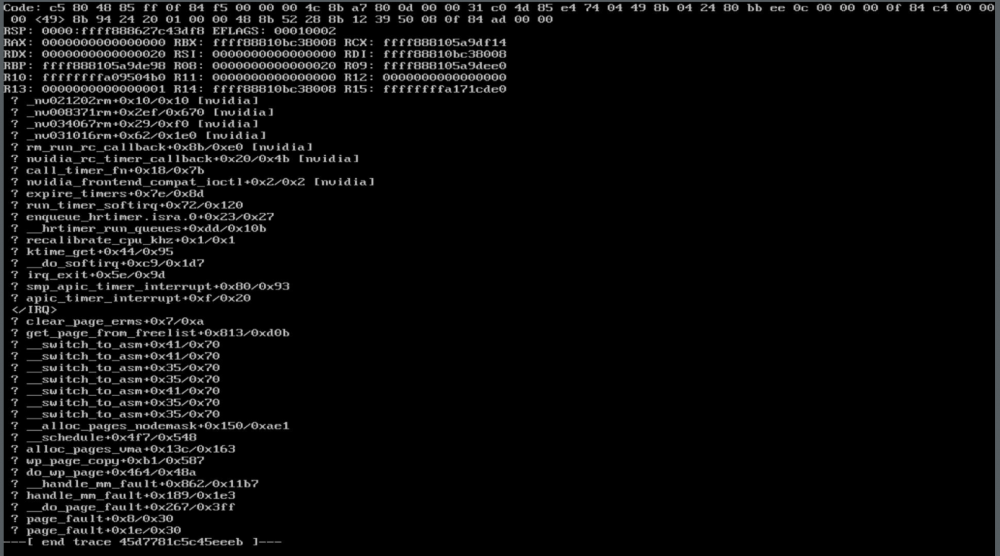Select the nvidia_frontend_compat_ioctl trace line
This screenshot has height=556, width=1000.
(193, 182)
